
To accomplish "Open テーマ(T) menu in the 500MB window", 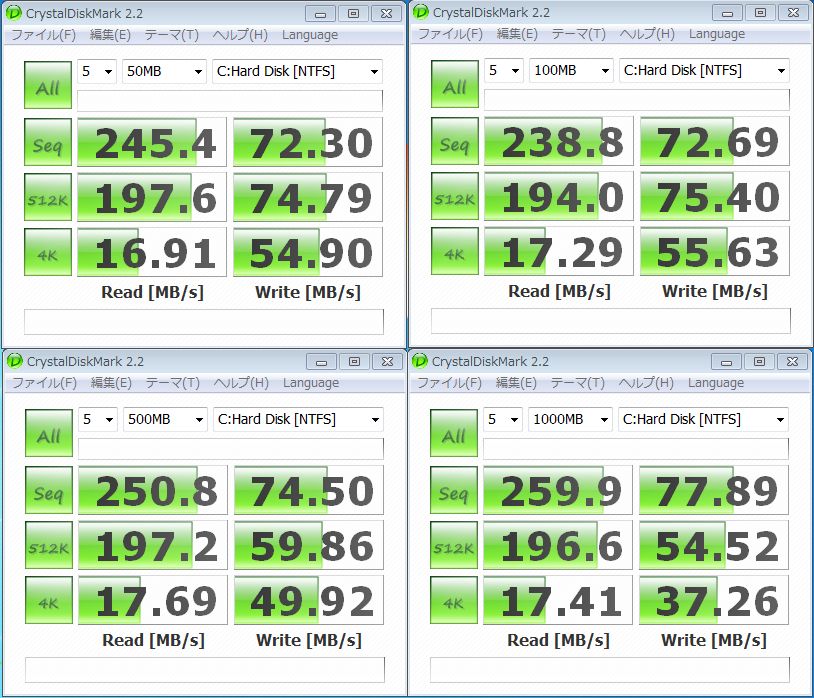I will coord(172,383).
